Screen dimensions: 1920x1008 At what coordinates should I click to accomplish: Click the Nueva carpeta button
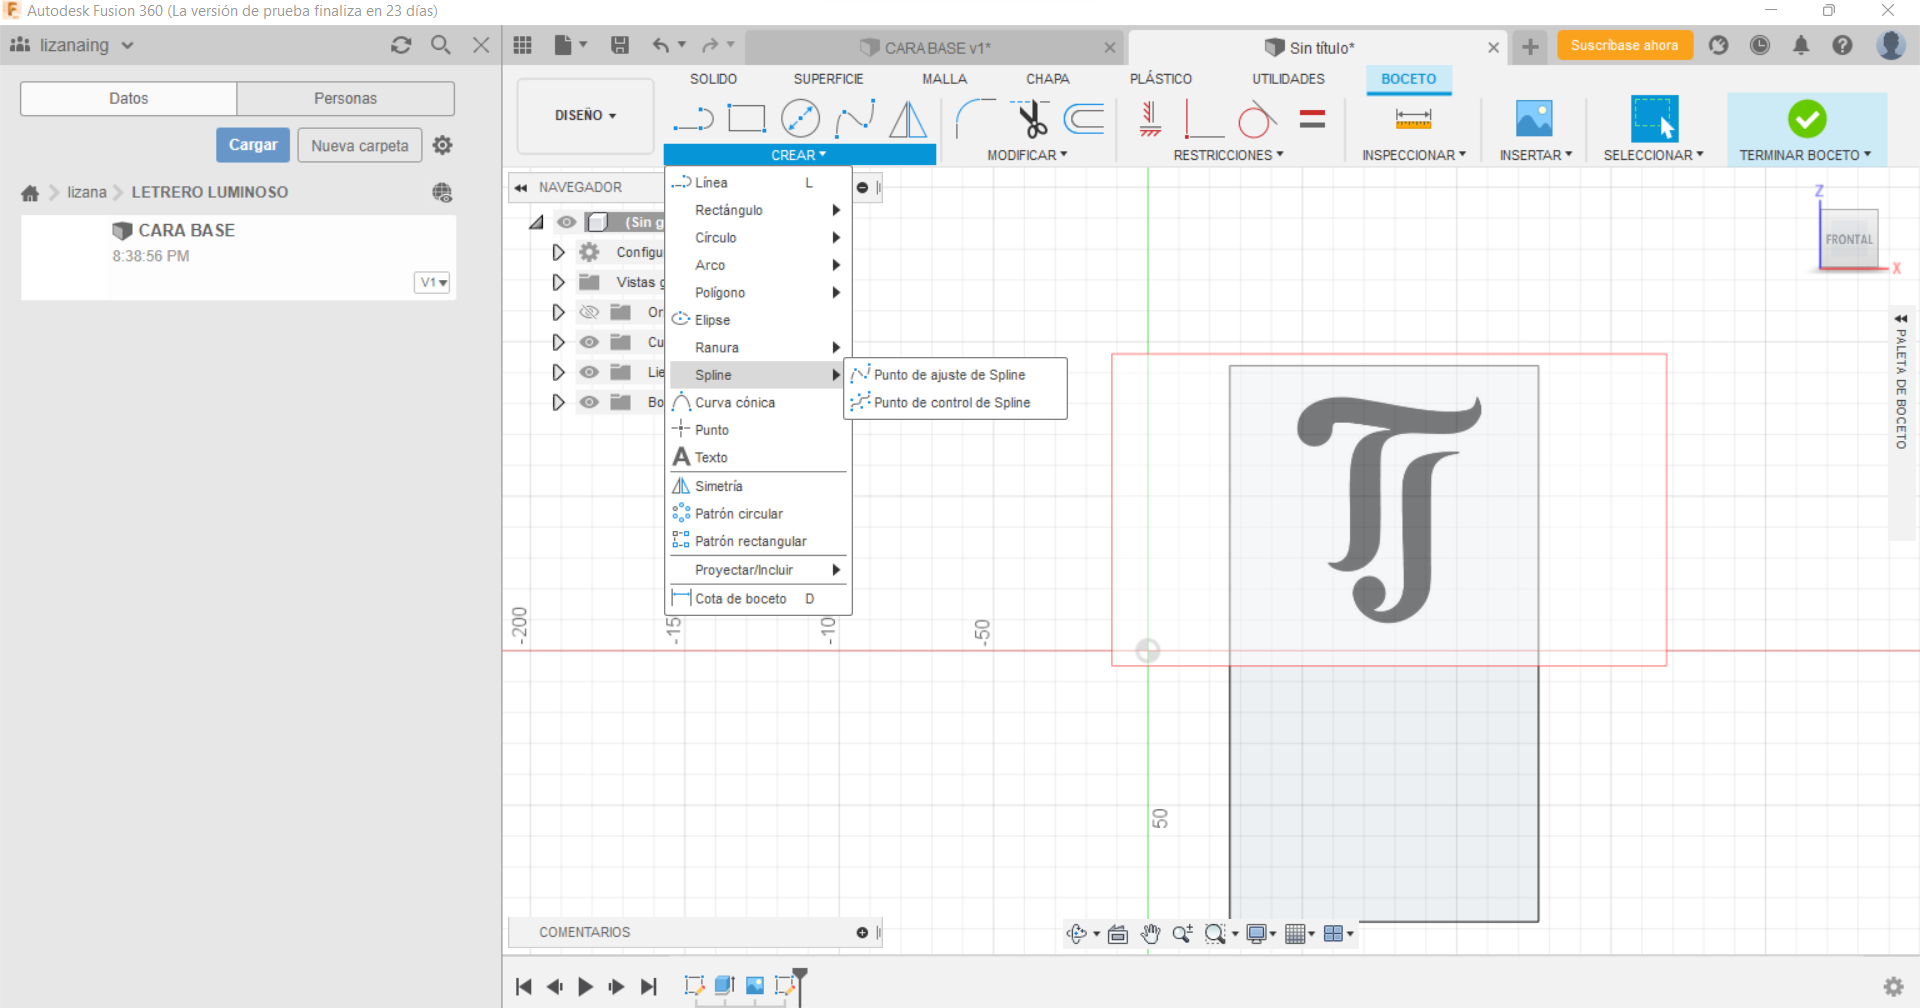click(x=360, y=145)
